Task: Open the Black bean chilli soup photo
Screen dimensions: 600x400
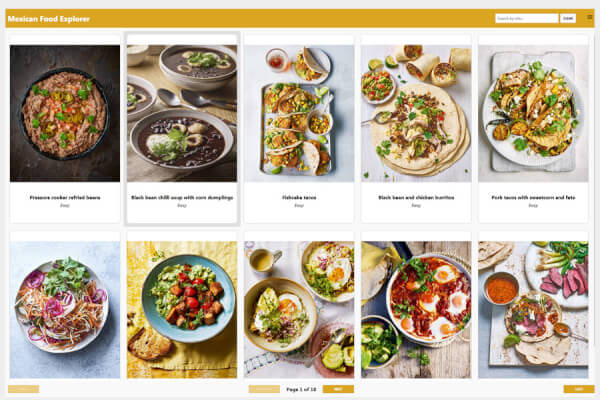Action: point(182,113)
